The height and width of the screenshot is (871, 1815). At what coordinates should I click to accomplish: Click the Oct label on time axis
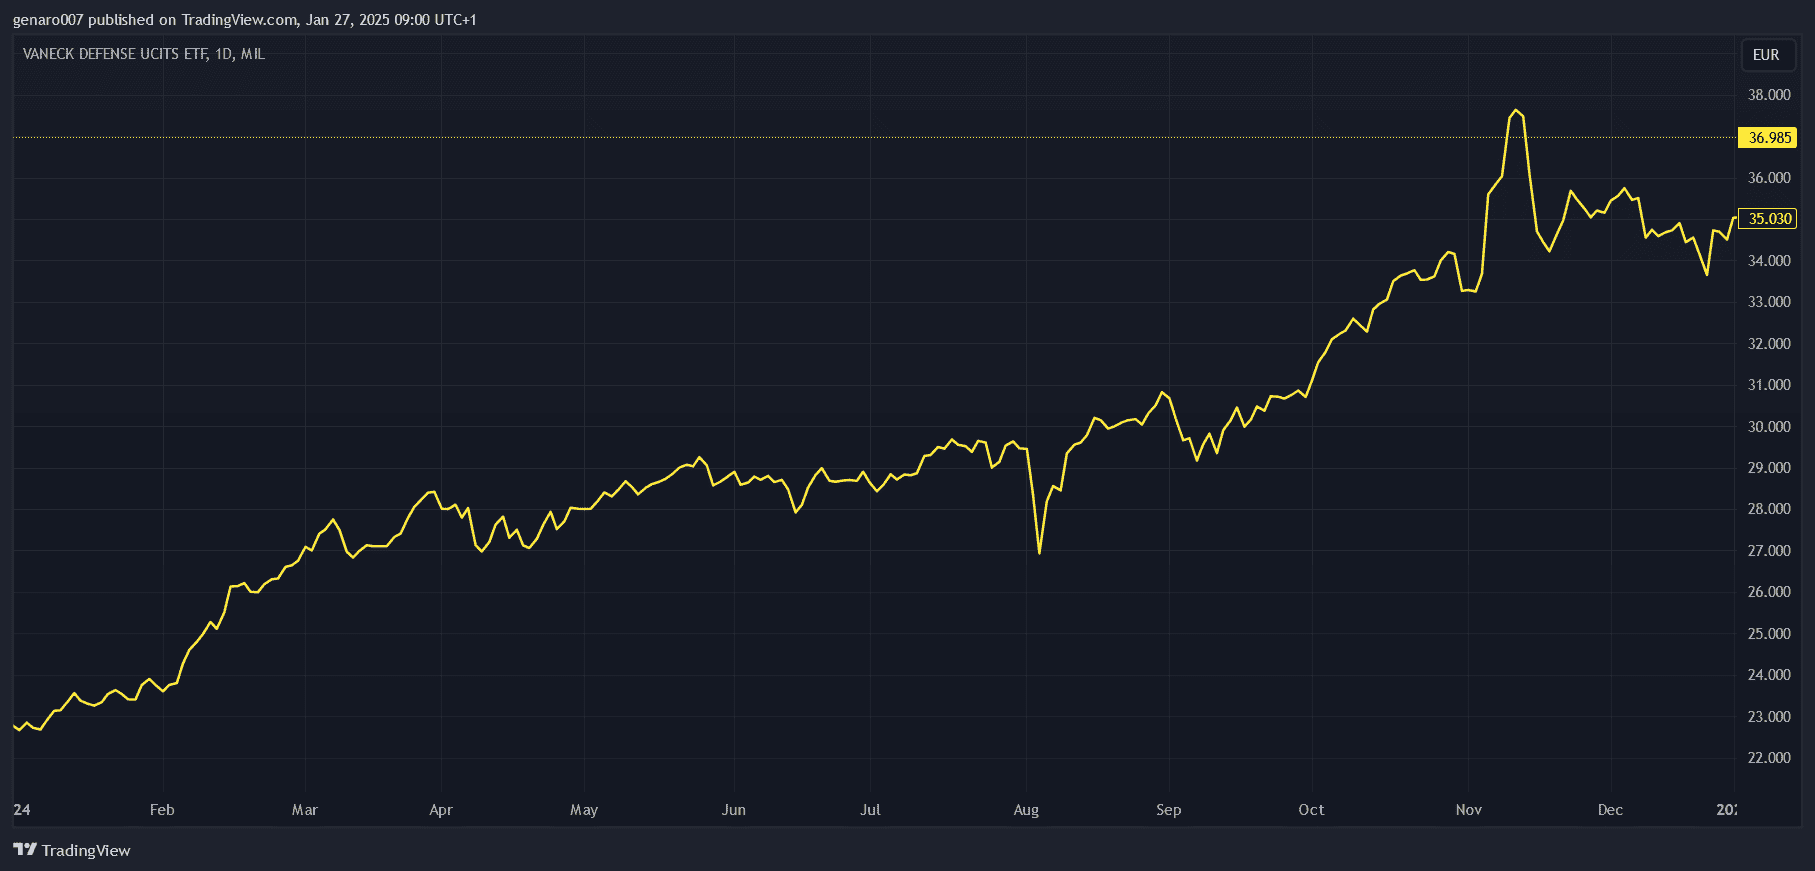pos(1311,810)
